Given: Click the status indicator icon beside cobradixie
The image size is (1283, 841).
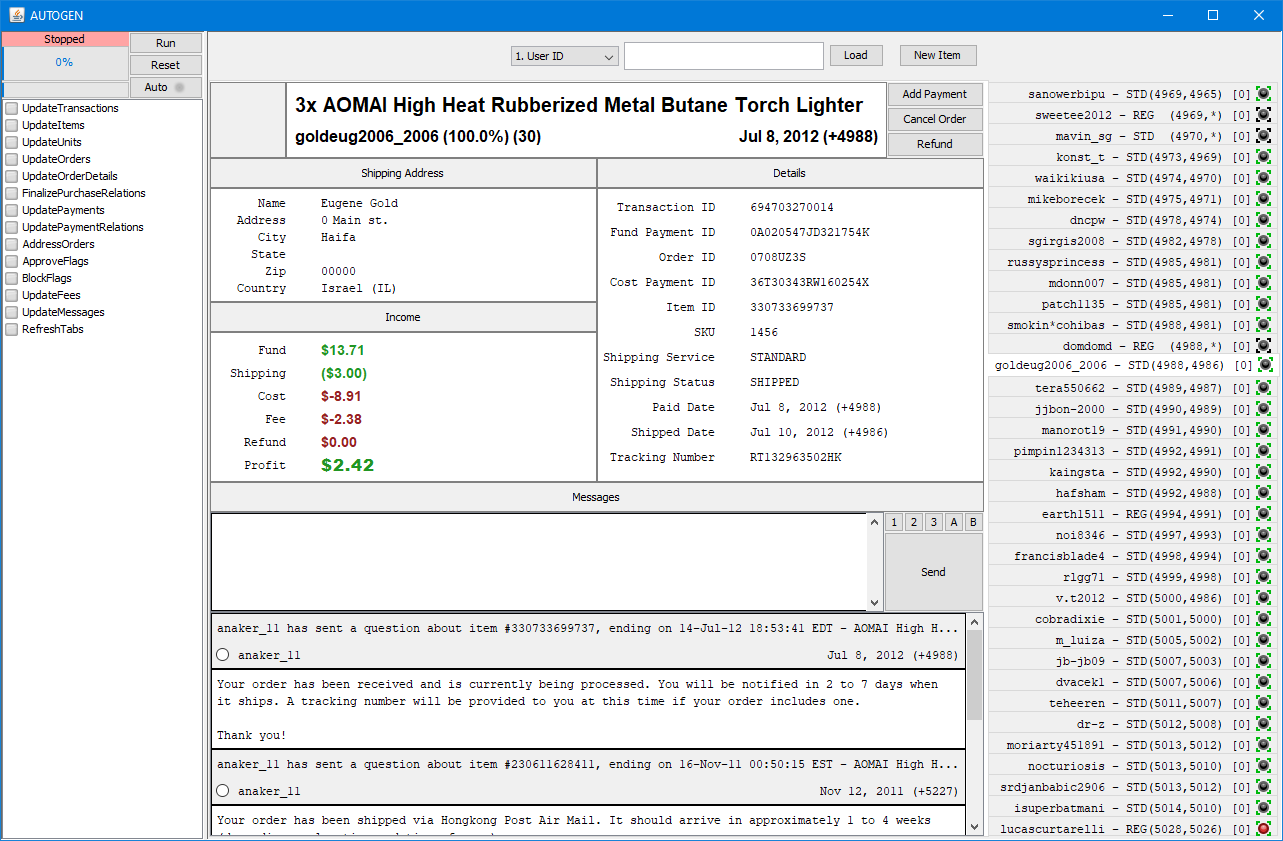Looking at the screenshot, I should click(1264, 619).
